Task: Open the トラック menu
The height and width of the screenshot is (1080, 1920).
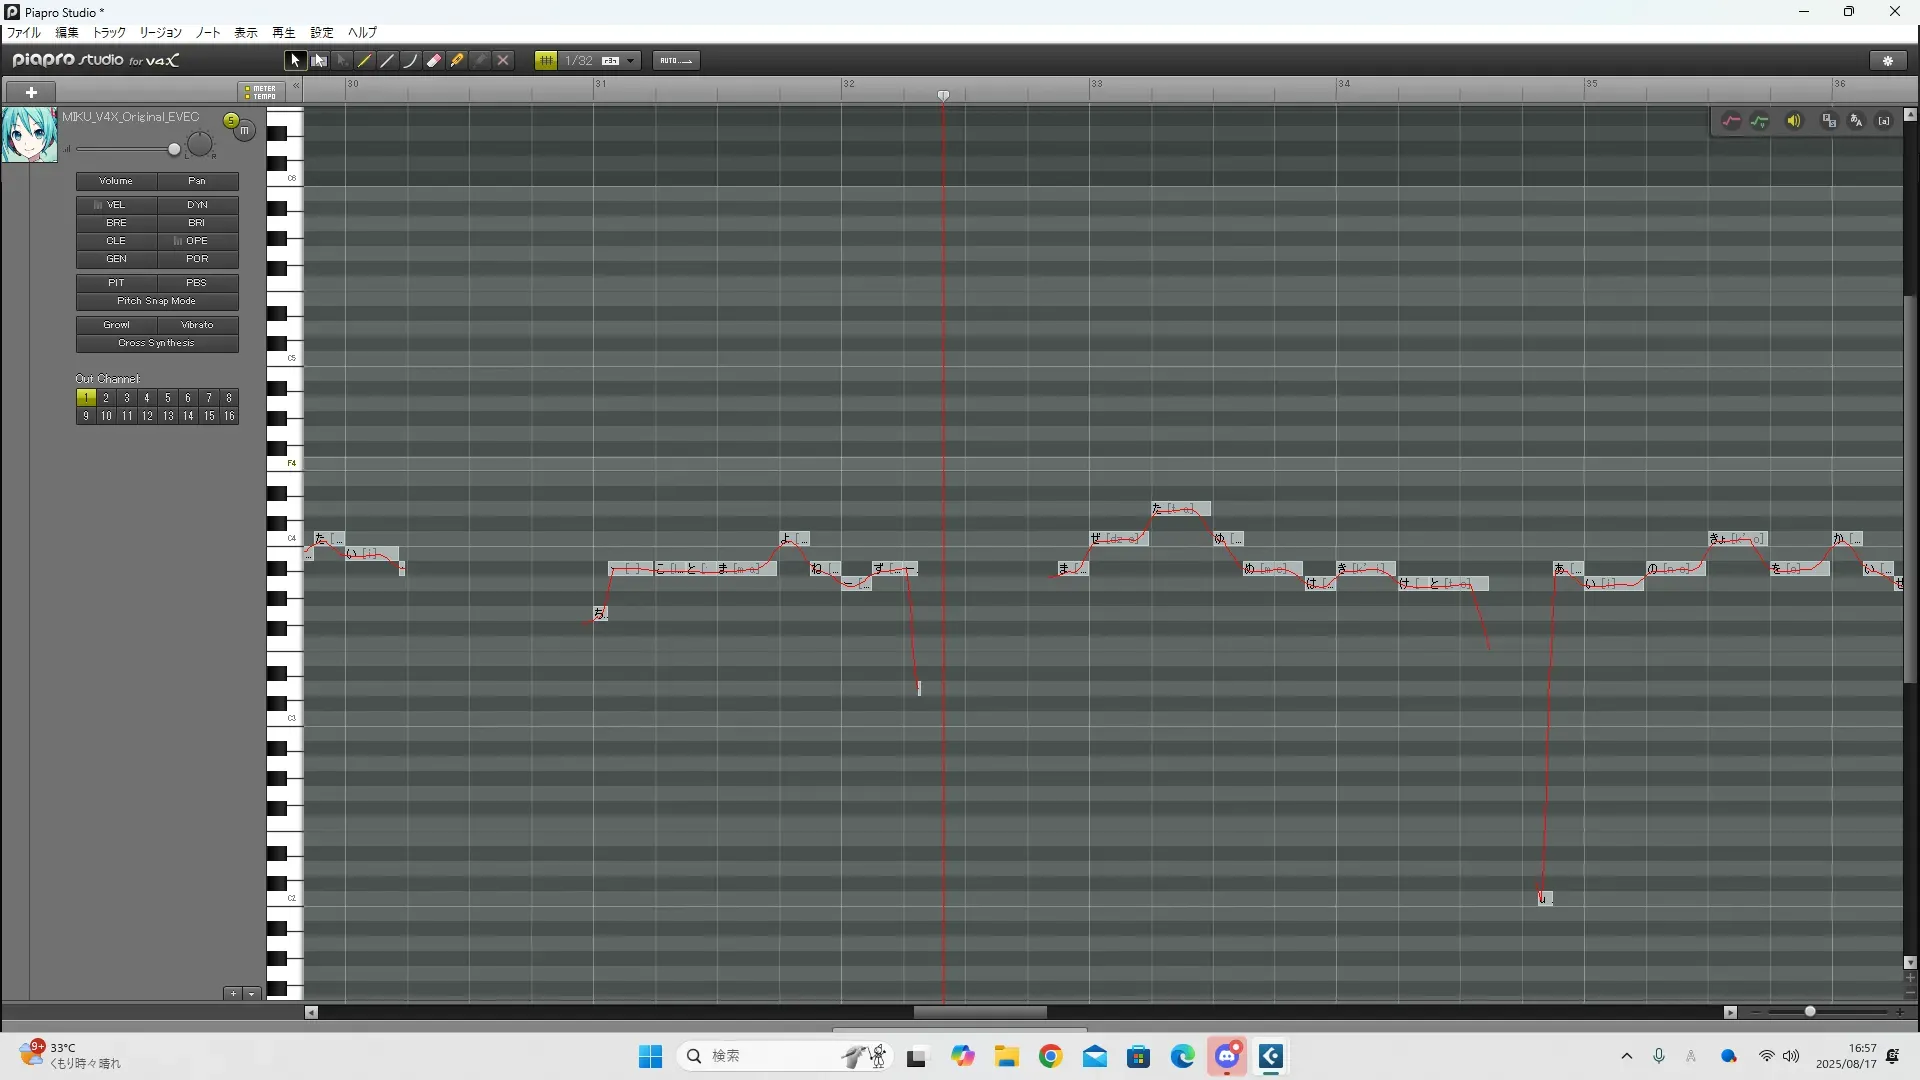Action: tap(109, 33)
